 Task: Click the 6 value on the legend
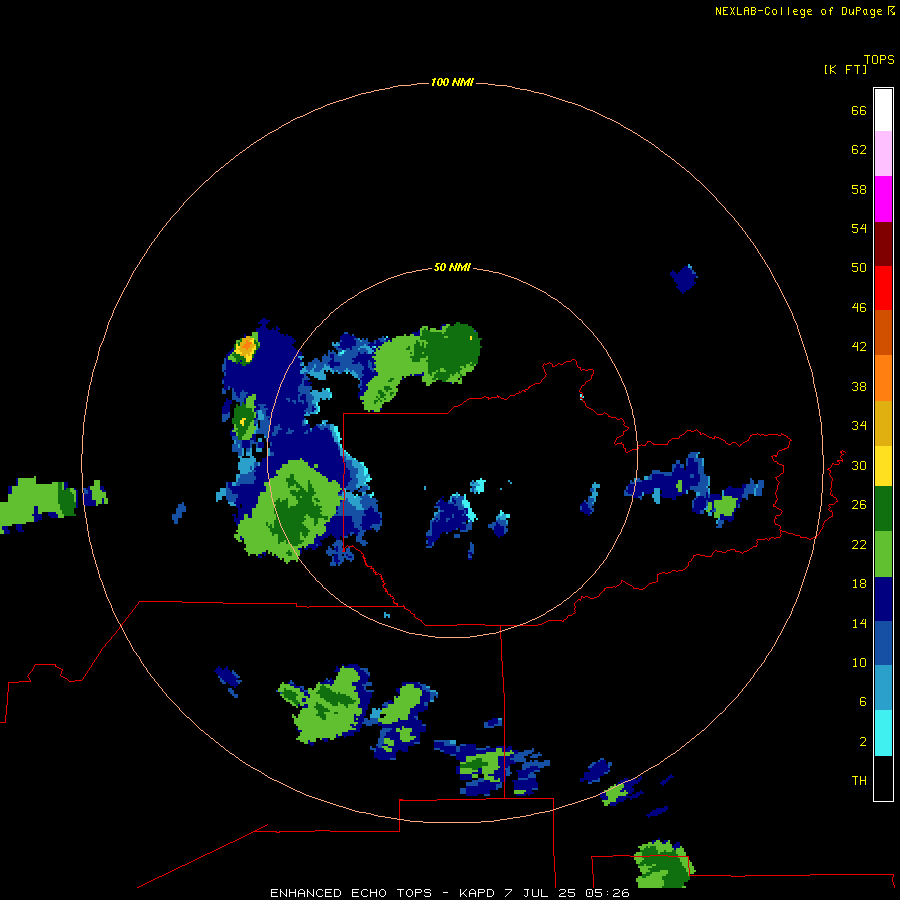pos(863,701)
